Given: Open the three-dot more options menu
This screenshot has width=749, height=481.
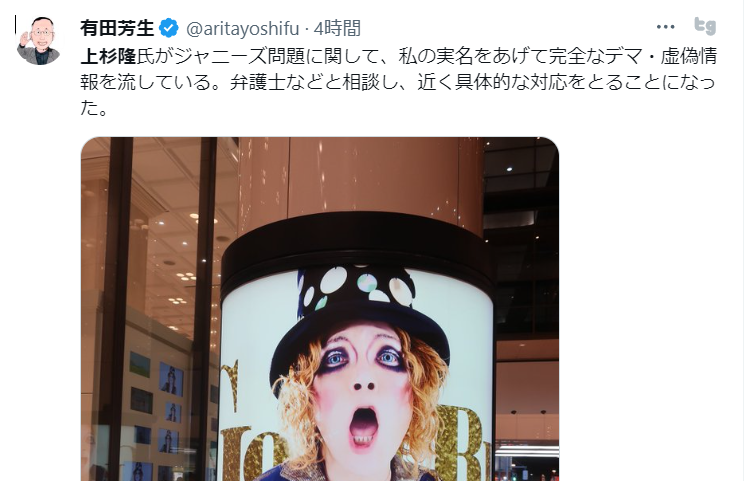Looking at the screenshot, I should pos(665,27).
